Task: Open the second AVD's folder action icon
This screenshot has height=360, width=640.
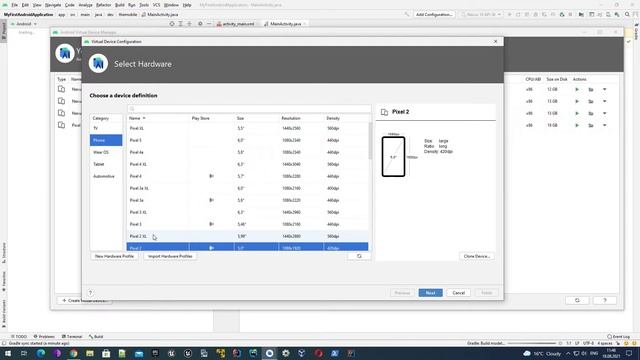Action: pyautogui.click(x=591, y=101)
